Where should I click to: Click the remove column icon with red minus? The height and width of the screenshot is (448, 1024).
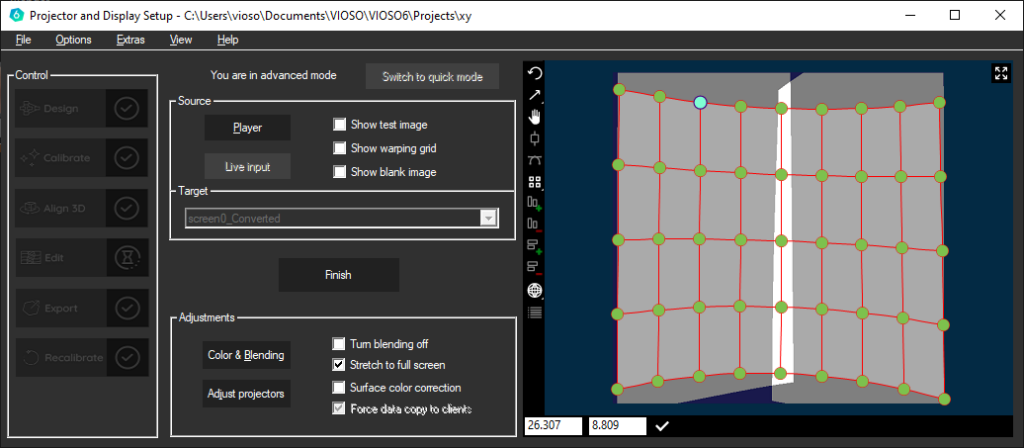[535, 225]
